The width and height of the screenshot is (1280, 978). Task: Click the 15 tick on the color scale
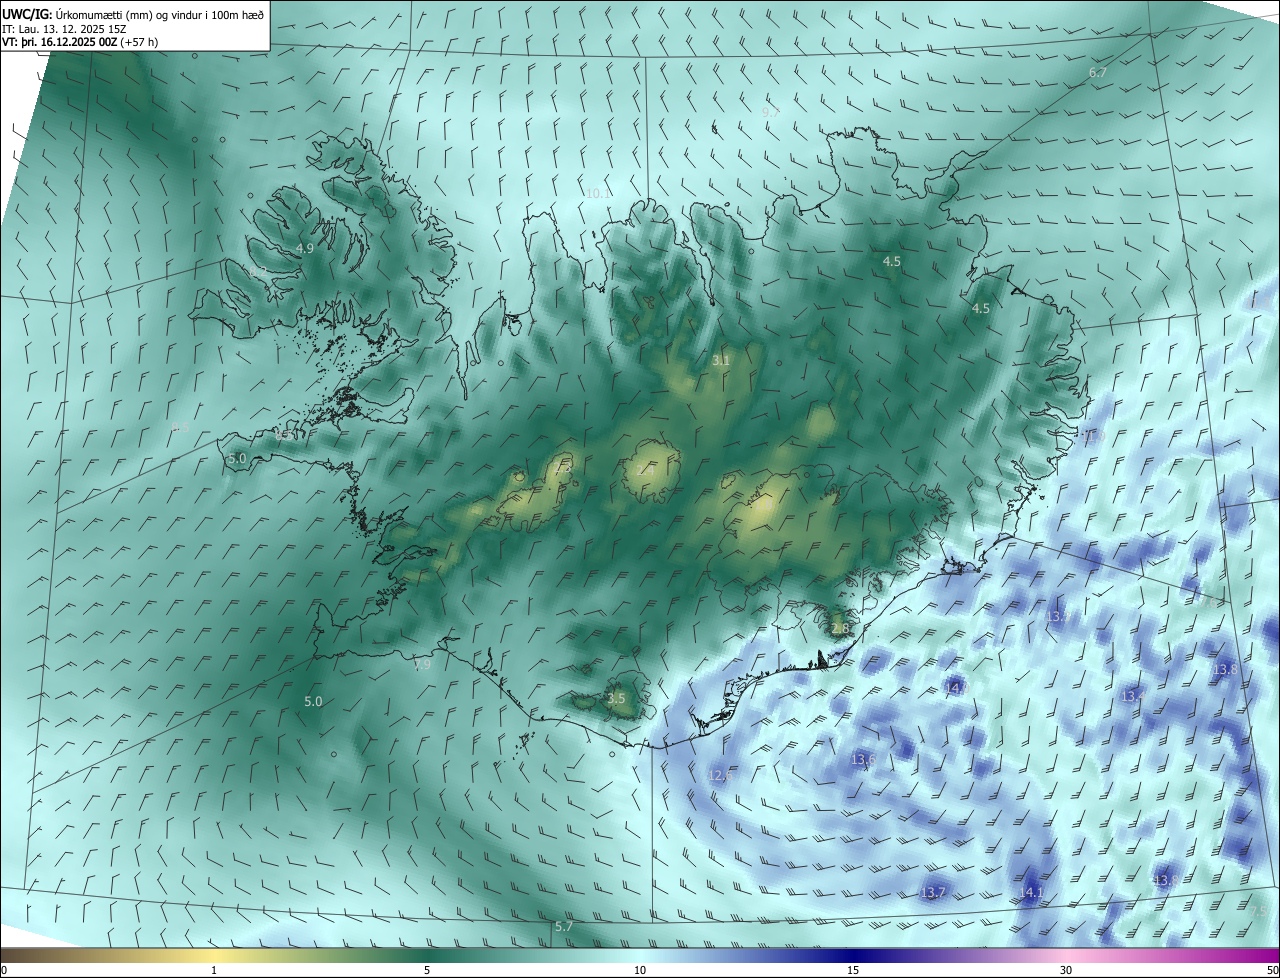tap(853, 970)
